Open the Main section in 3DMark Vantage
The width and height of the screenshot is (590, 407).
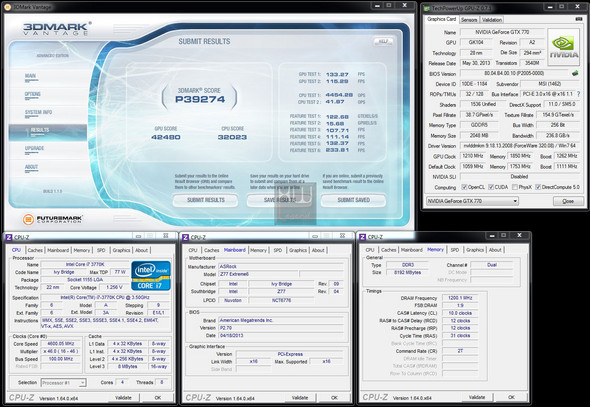pyautogui.click(x=30, y=76)
